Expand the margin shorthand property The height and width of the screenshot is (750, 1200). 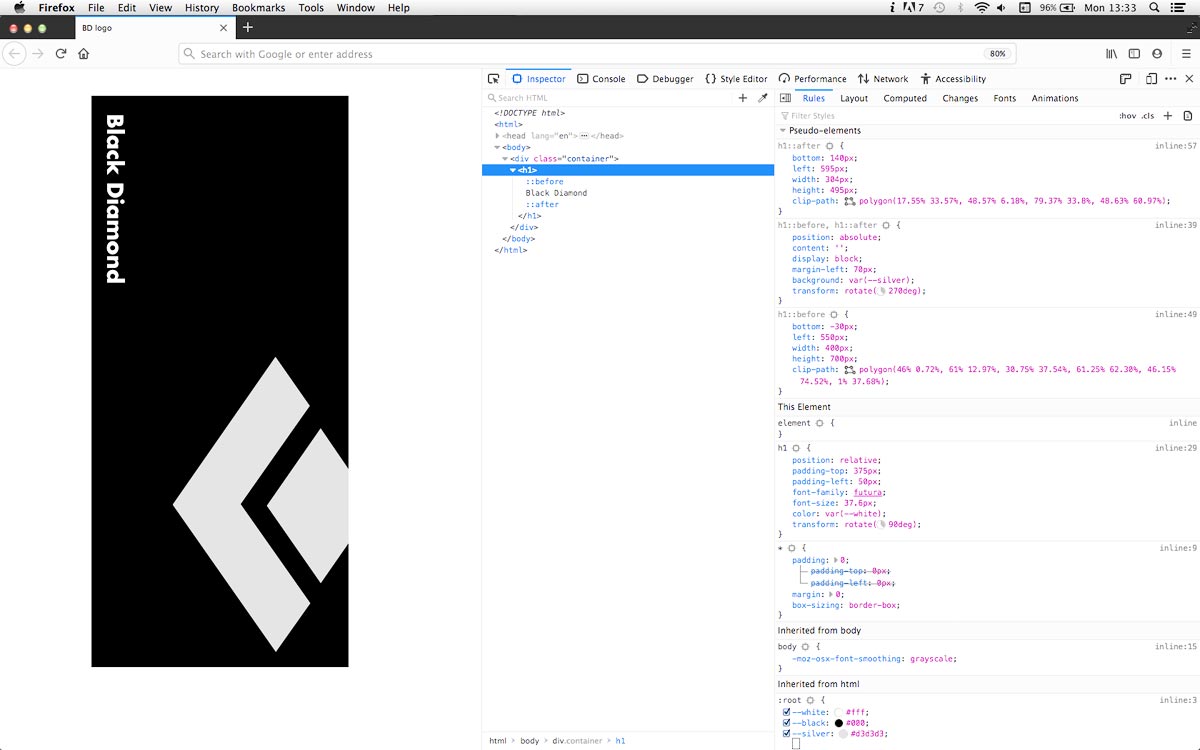[x=831, y=595]
